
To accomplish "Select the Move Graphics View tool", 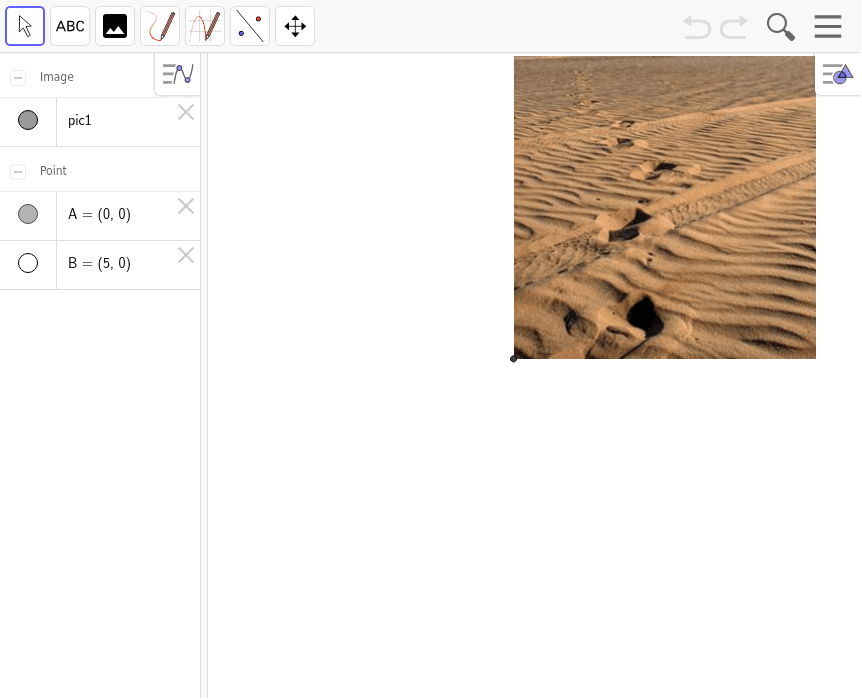I will pos(295,26).
